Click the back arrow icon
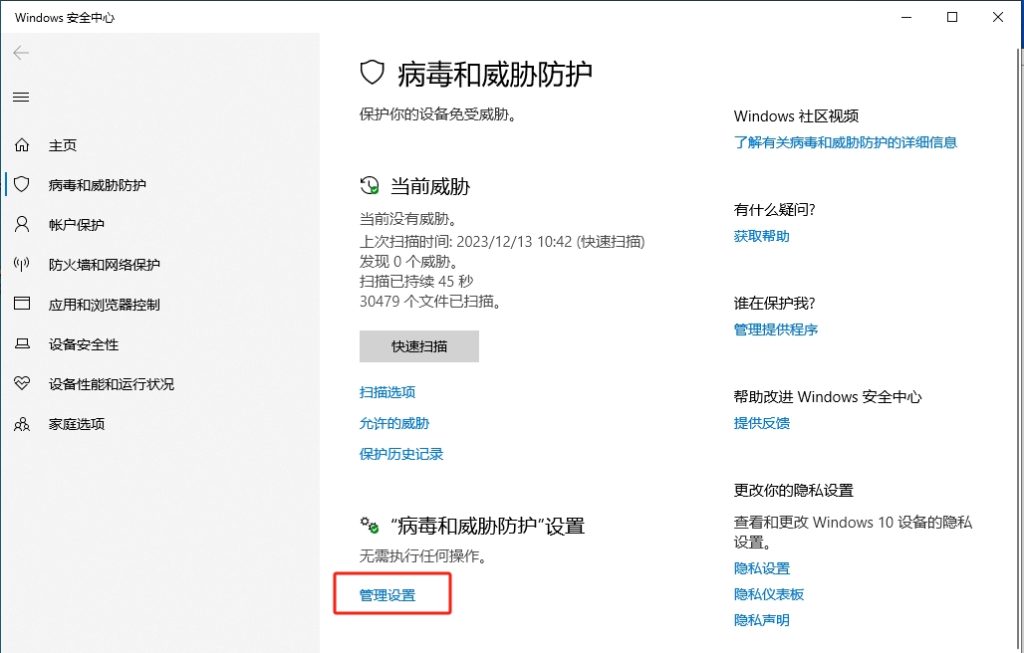 [21, 53]
